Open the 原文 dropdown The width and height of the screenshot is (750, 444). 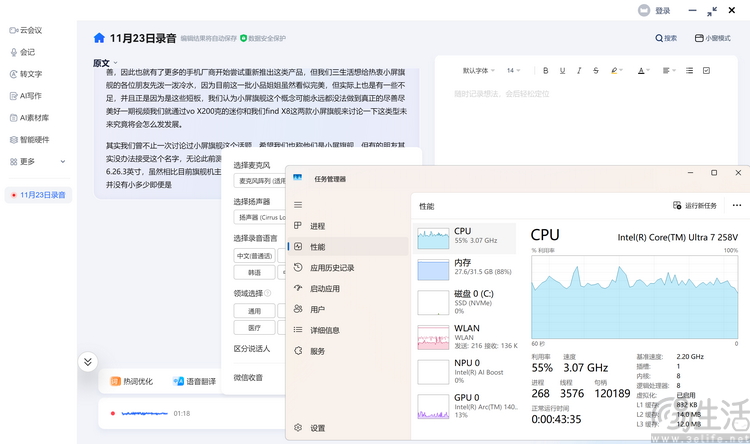pos(105,63)
